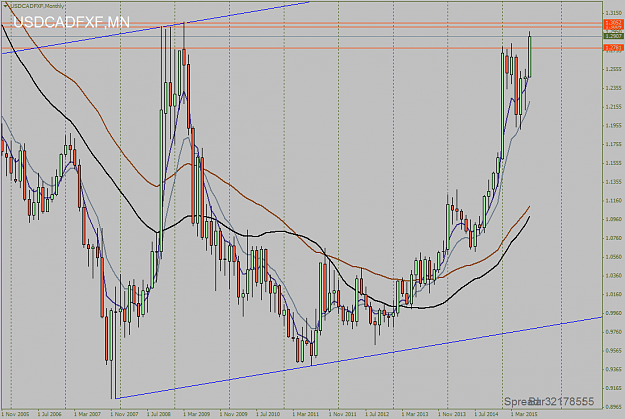Click the 1.2355 price scale label

click(x=613, y=88)
